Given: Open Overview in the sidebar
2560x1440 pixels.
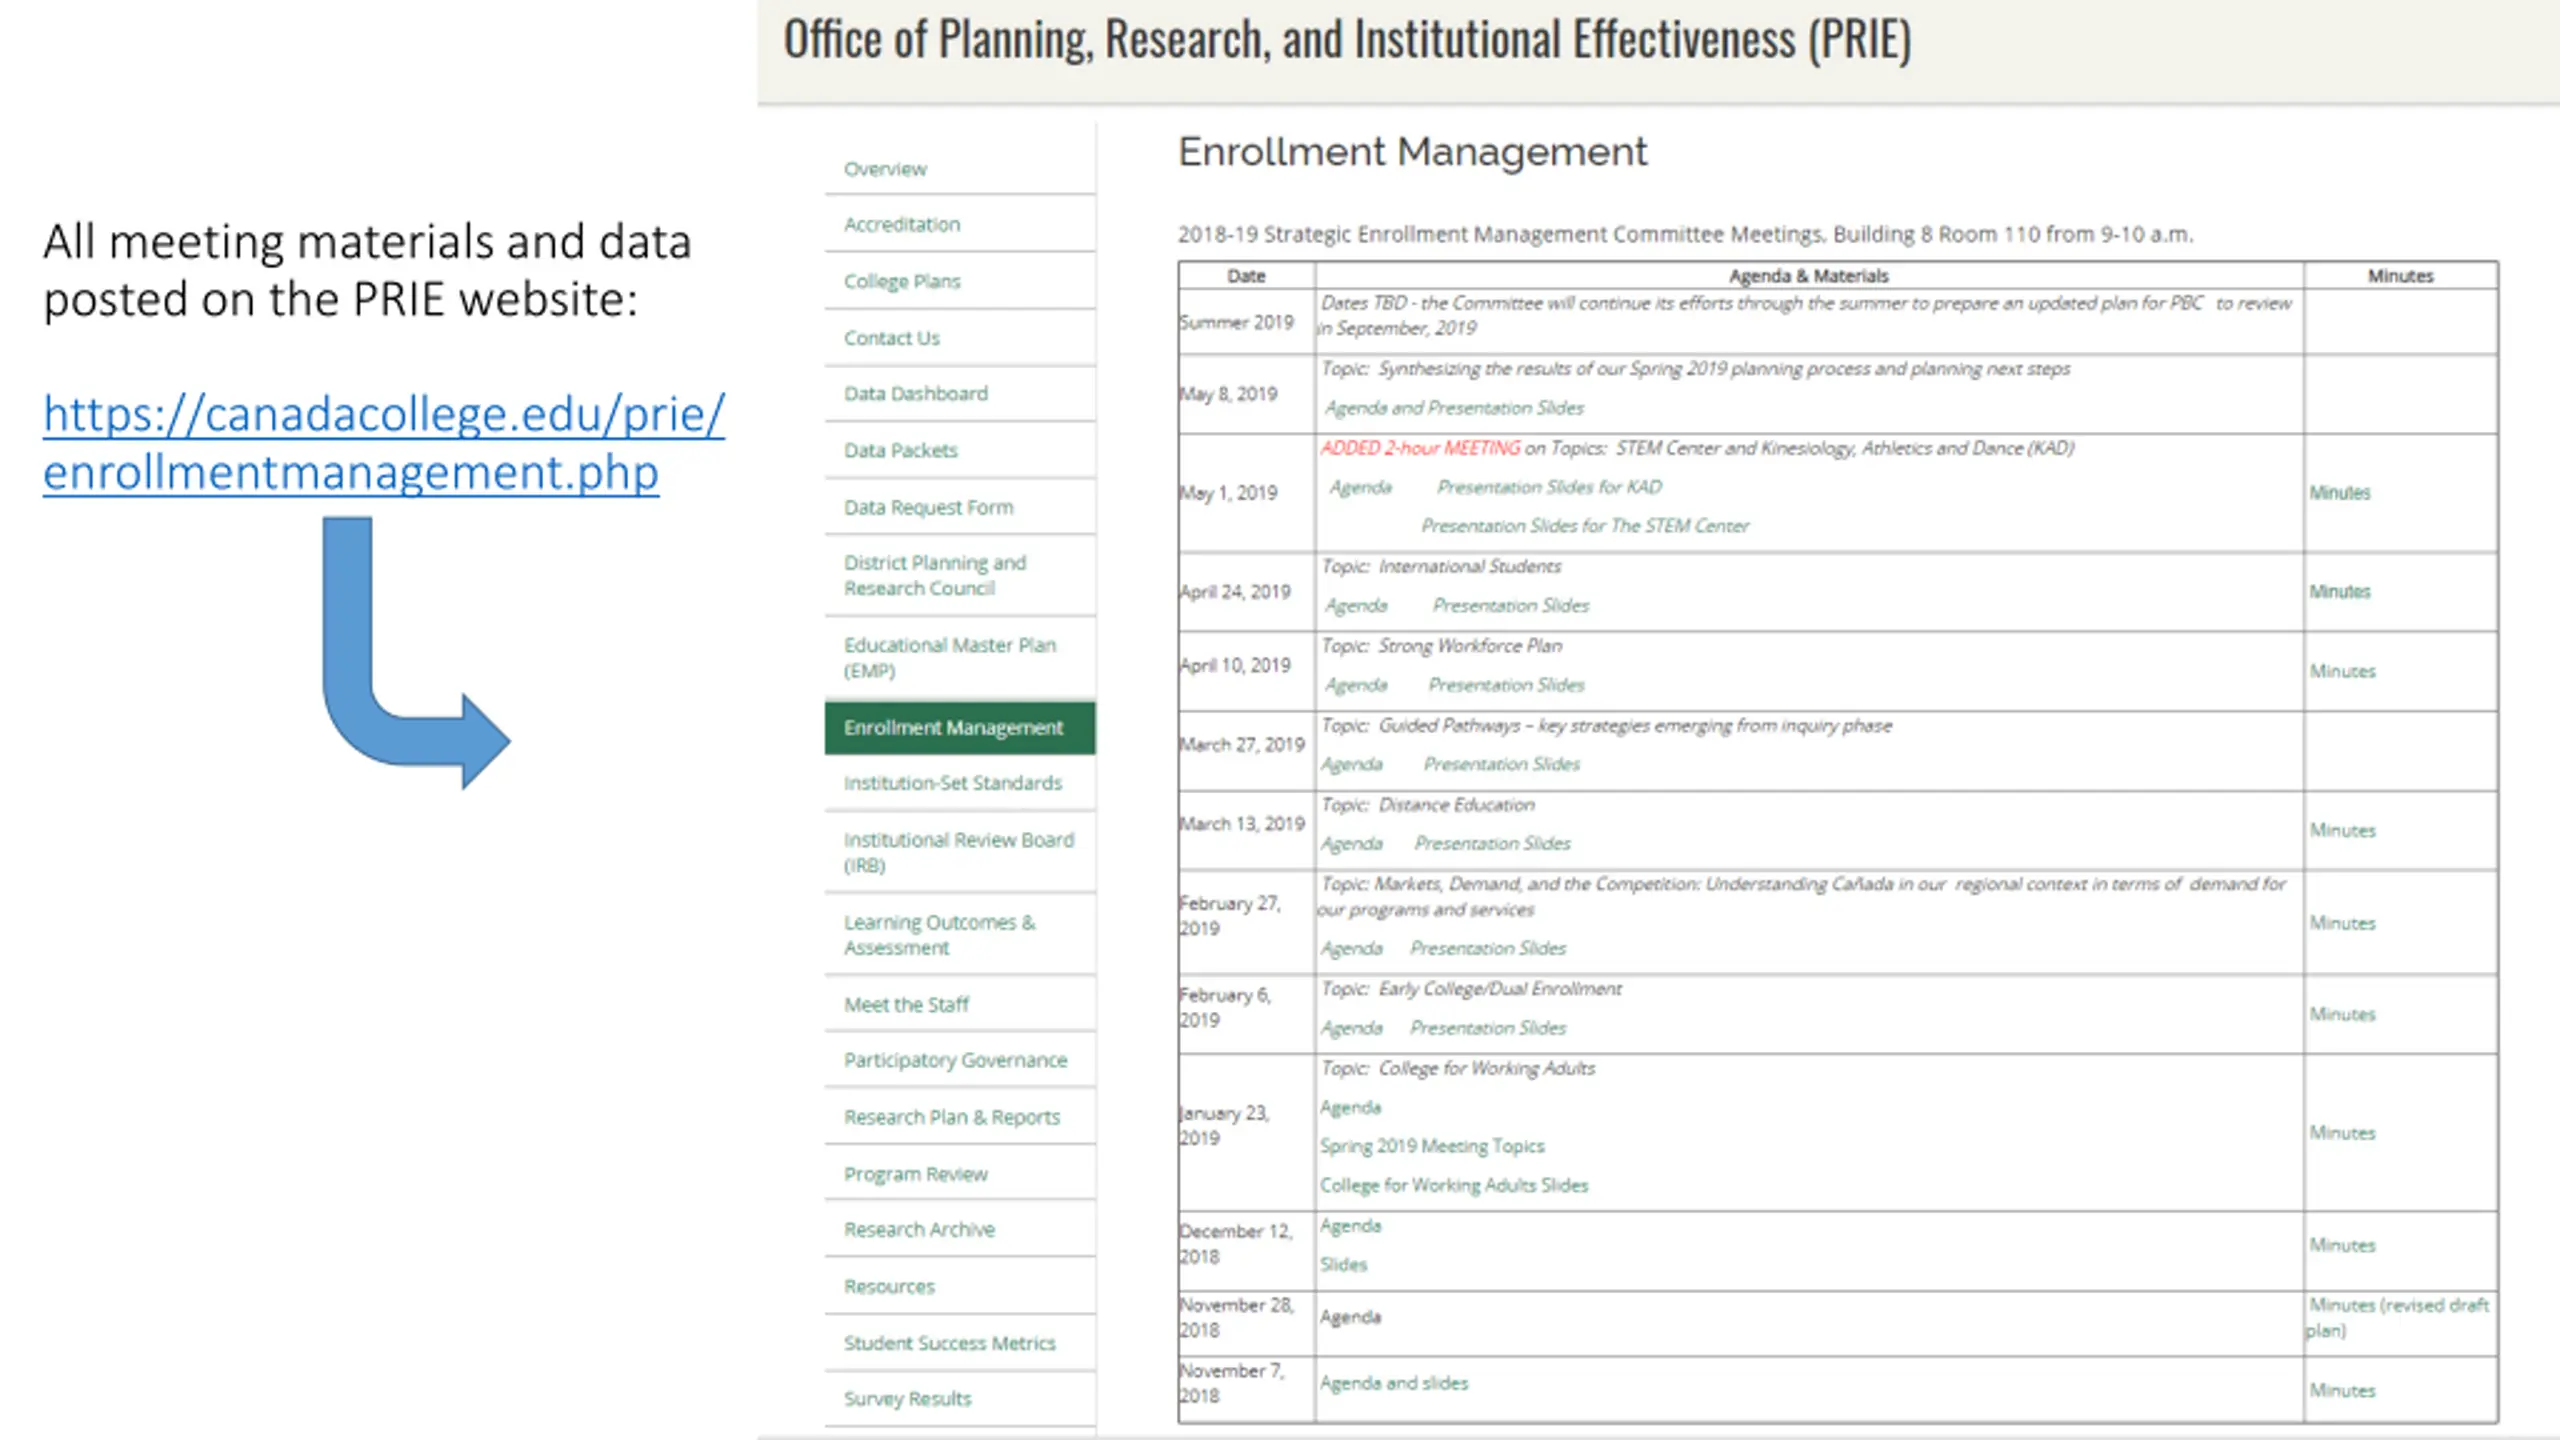Looking at the screenshot, I should click(885, 169).
